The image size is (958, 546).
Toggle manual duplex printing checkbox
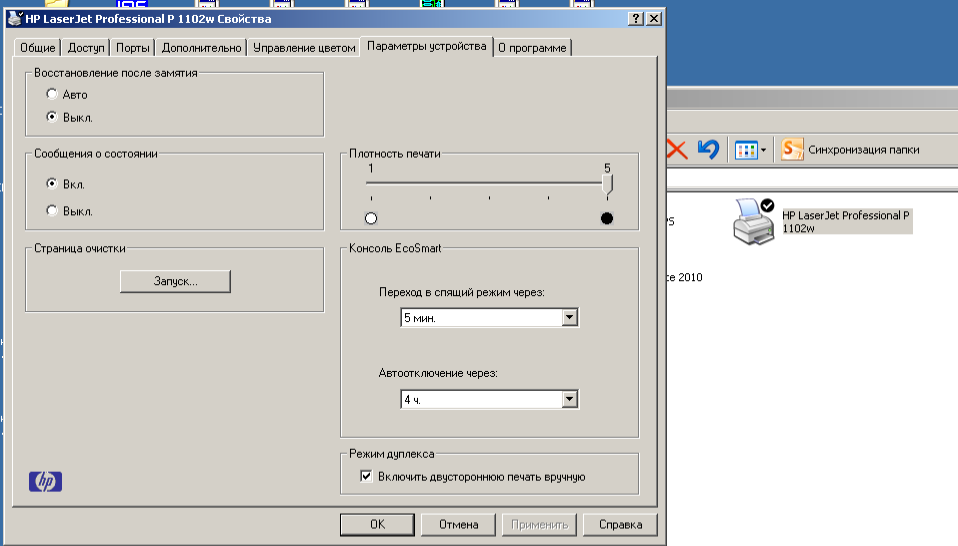pos(366,476)
